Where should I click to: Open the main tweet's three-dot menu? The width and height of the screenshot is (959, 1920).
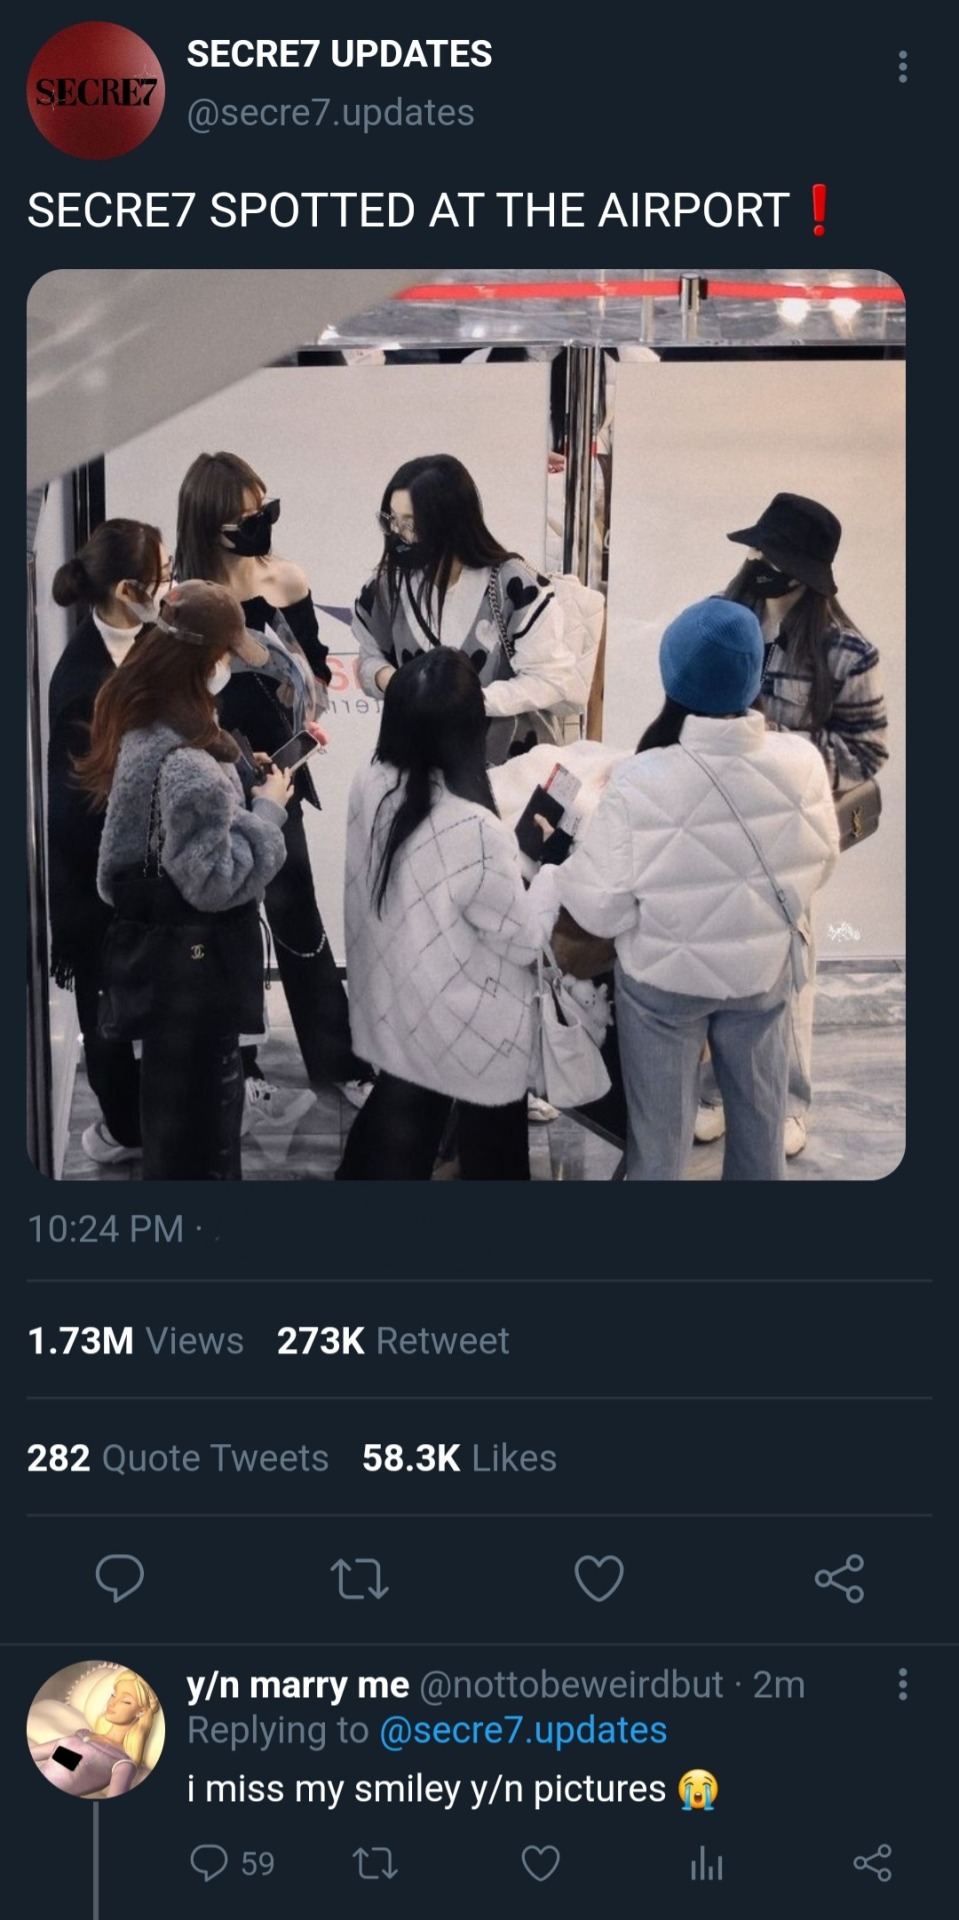(903, 67)
